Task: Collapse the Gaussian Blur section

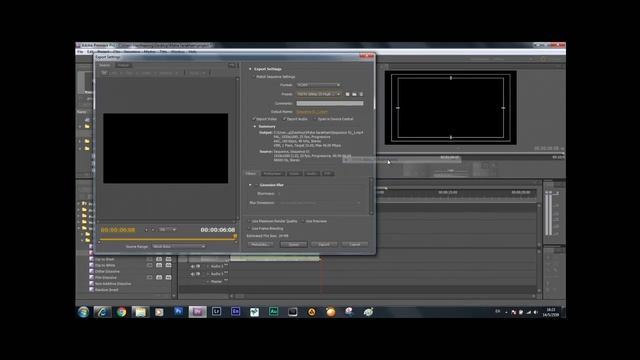Action: 250,185
